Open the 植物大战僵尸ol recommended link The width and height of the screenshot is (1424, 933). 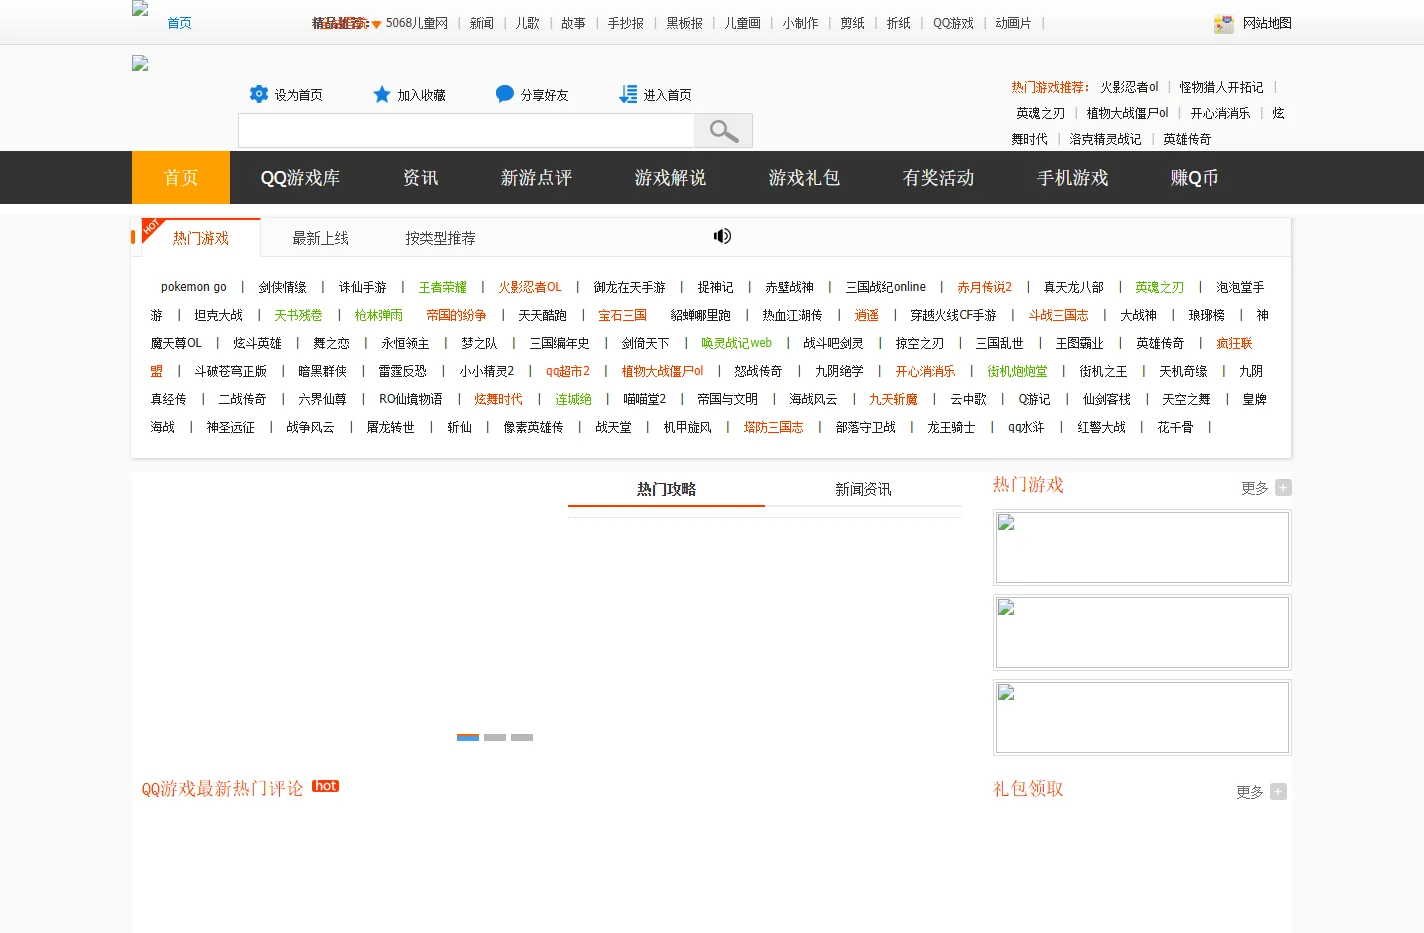coord(1127,113)
